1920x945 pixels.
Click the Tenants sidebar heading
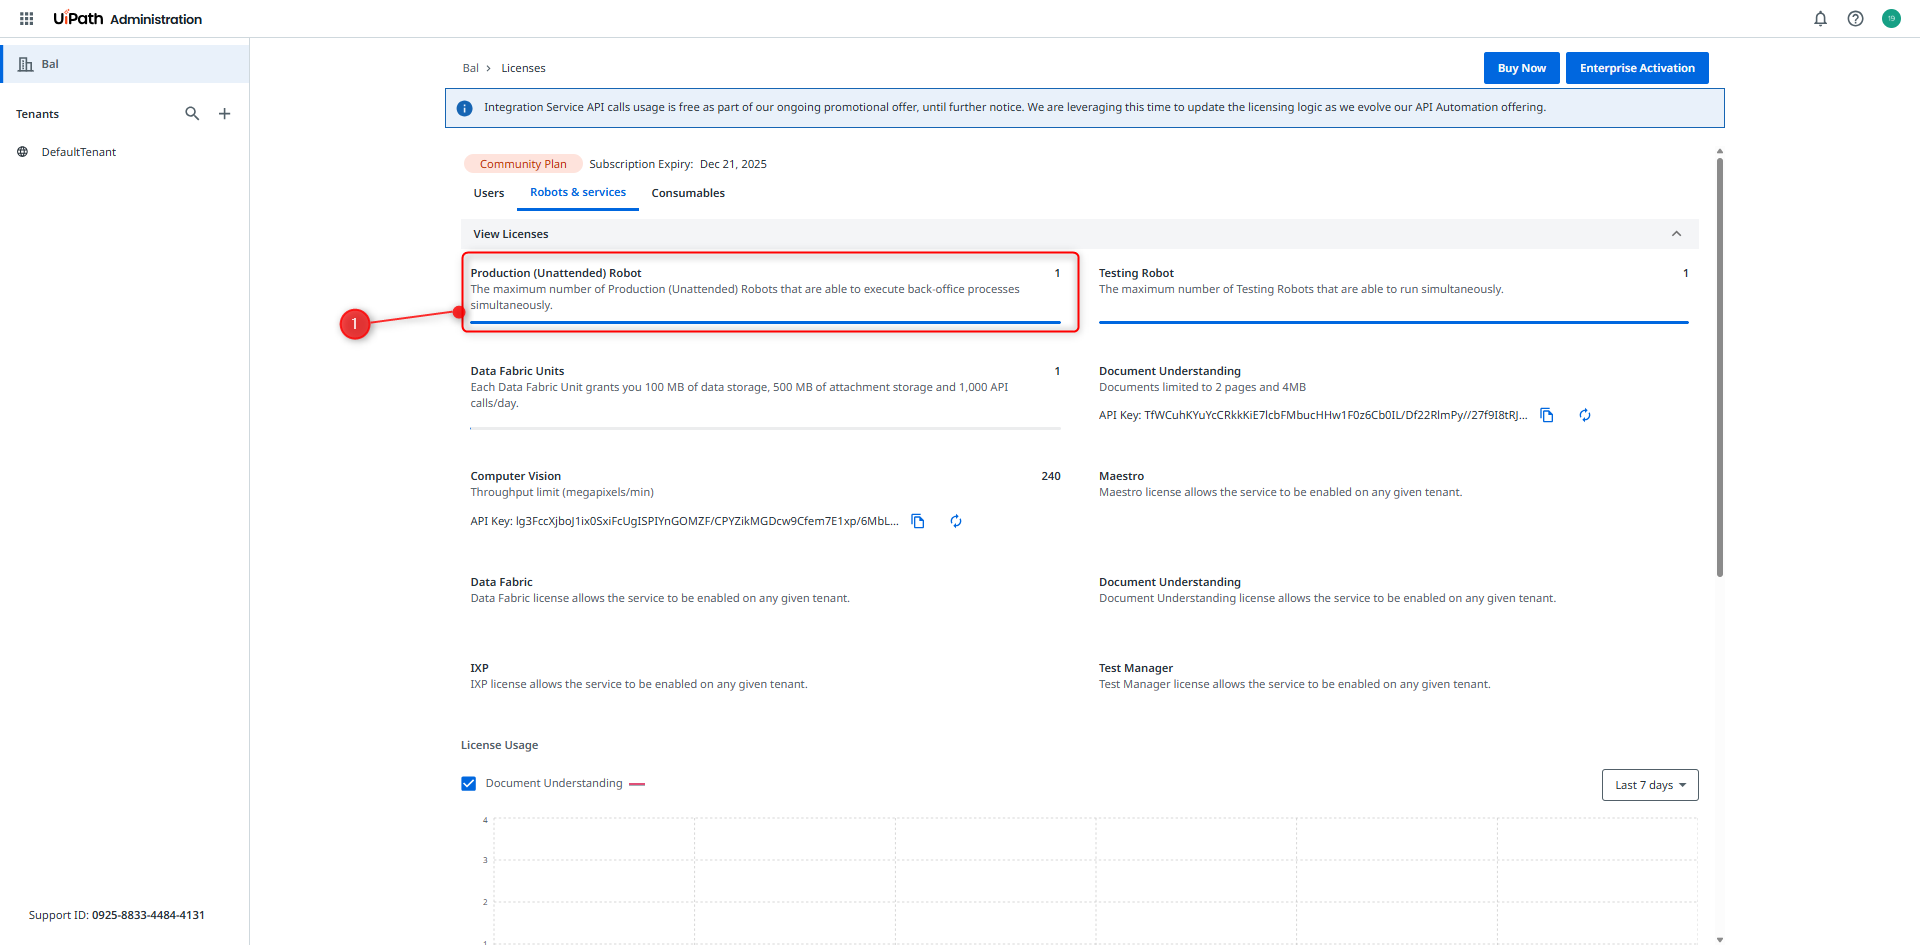38,114
